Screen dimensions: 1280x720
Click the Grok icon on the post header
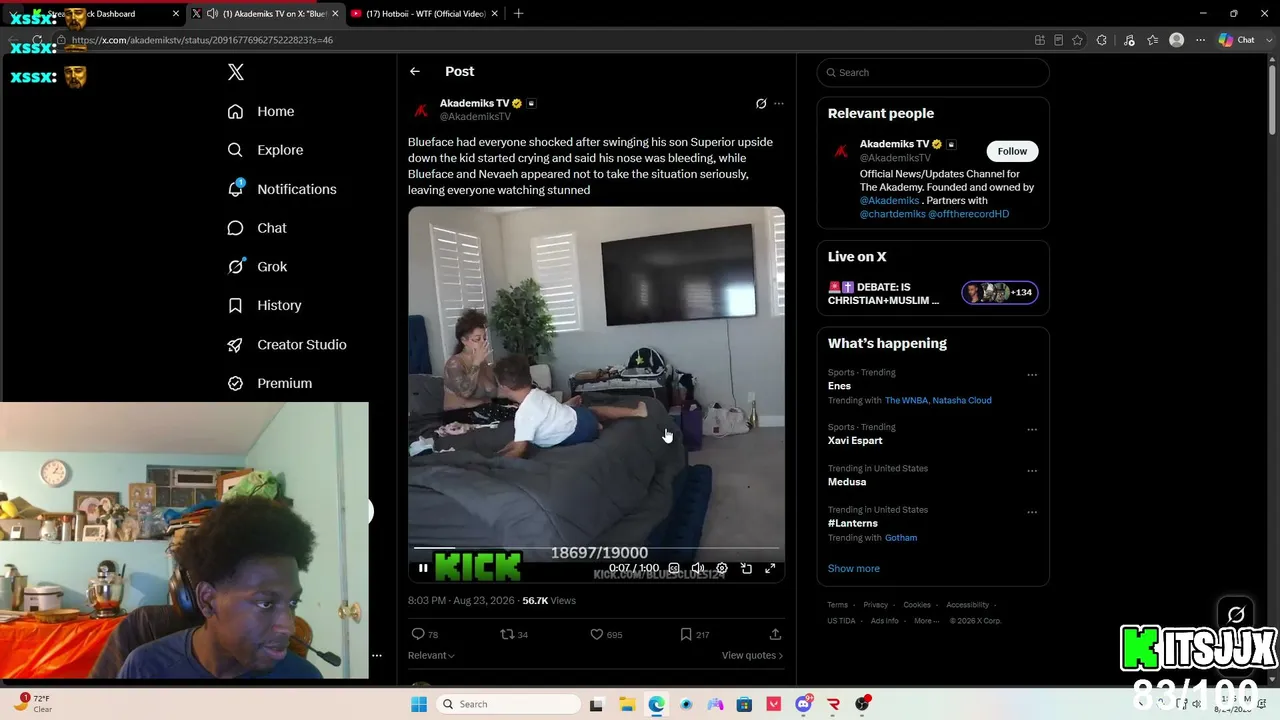(761, 103)
